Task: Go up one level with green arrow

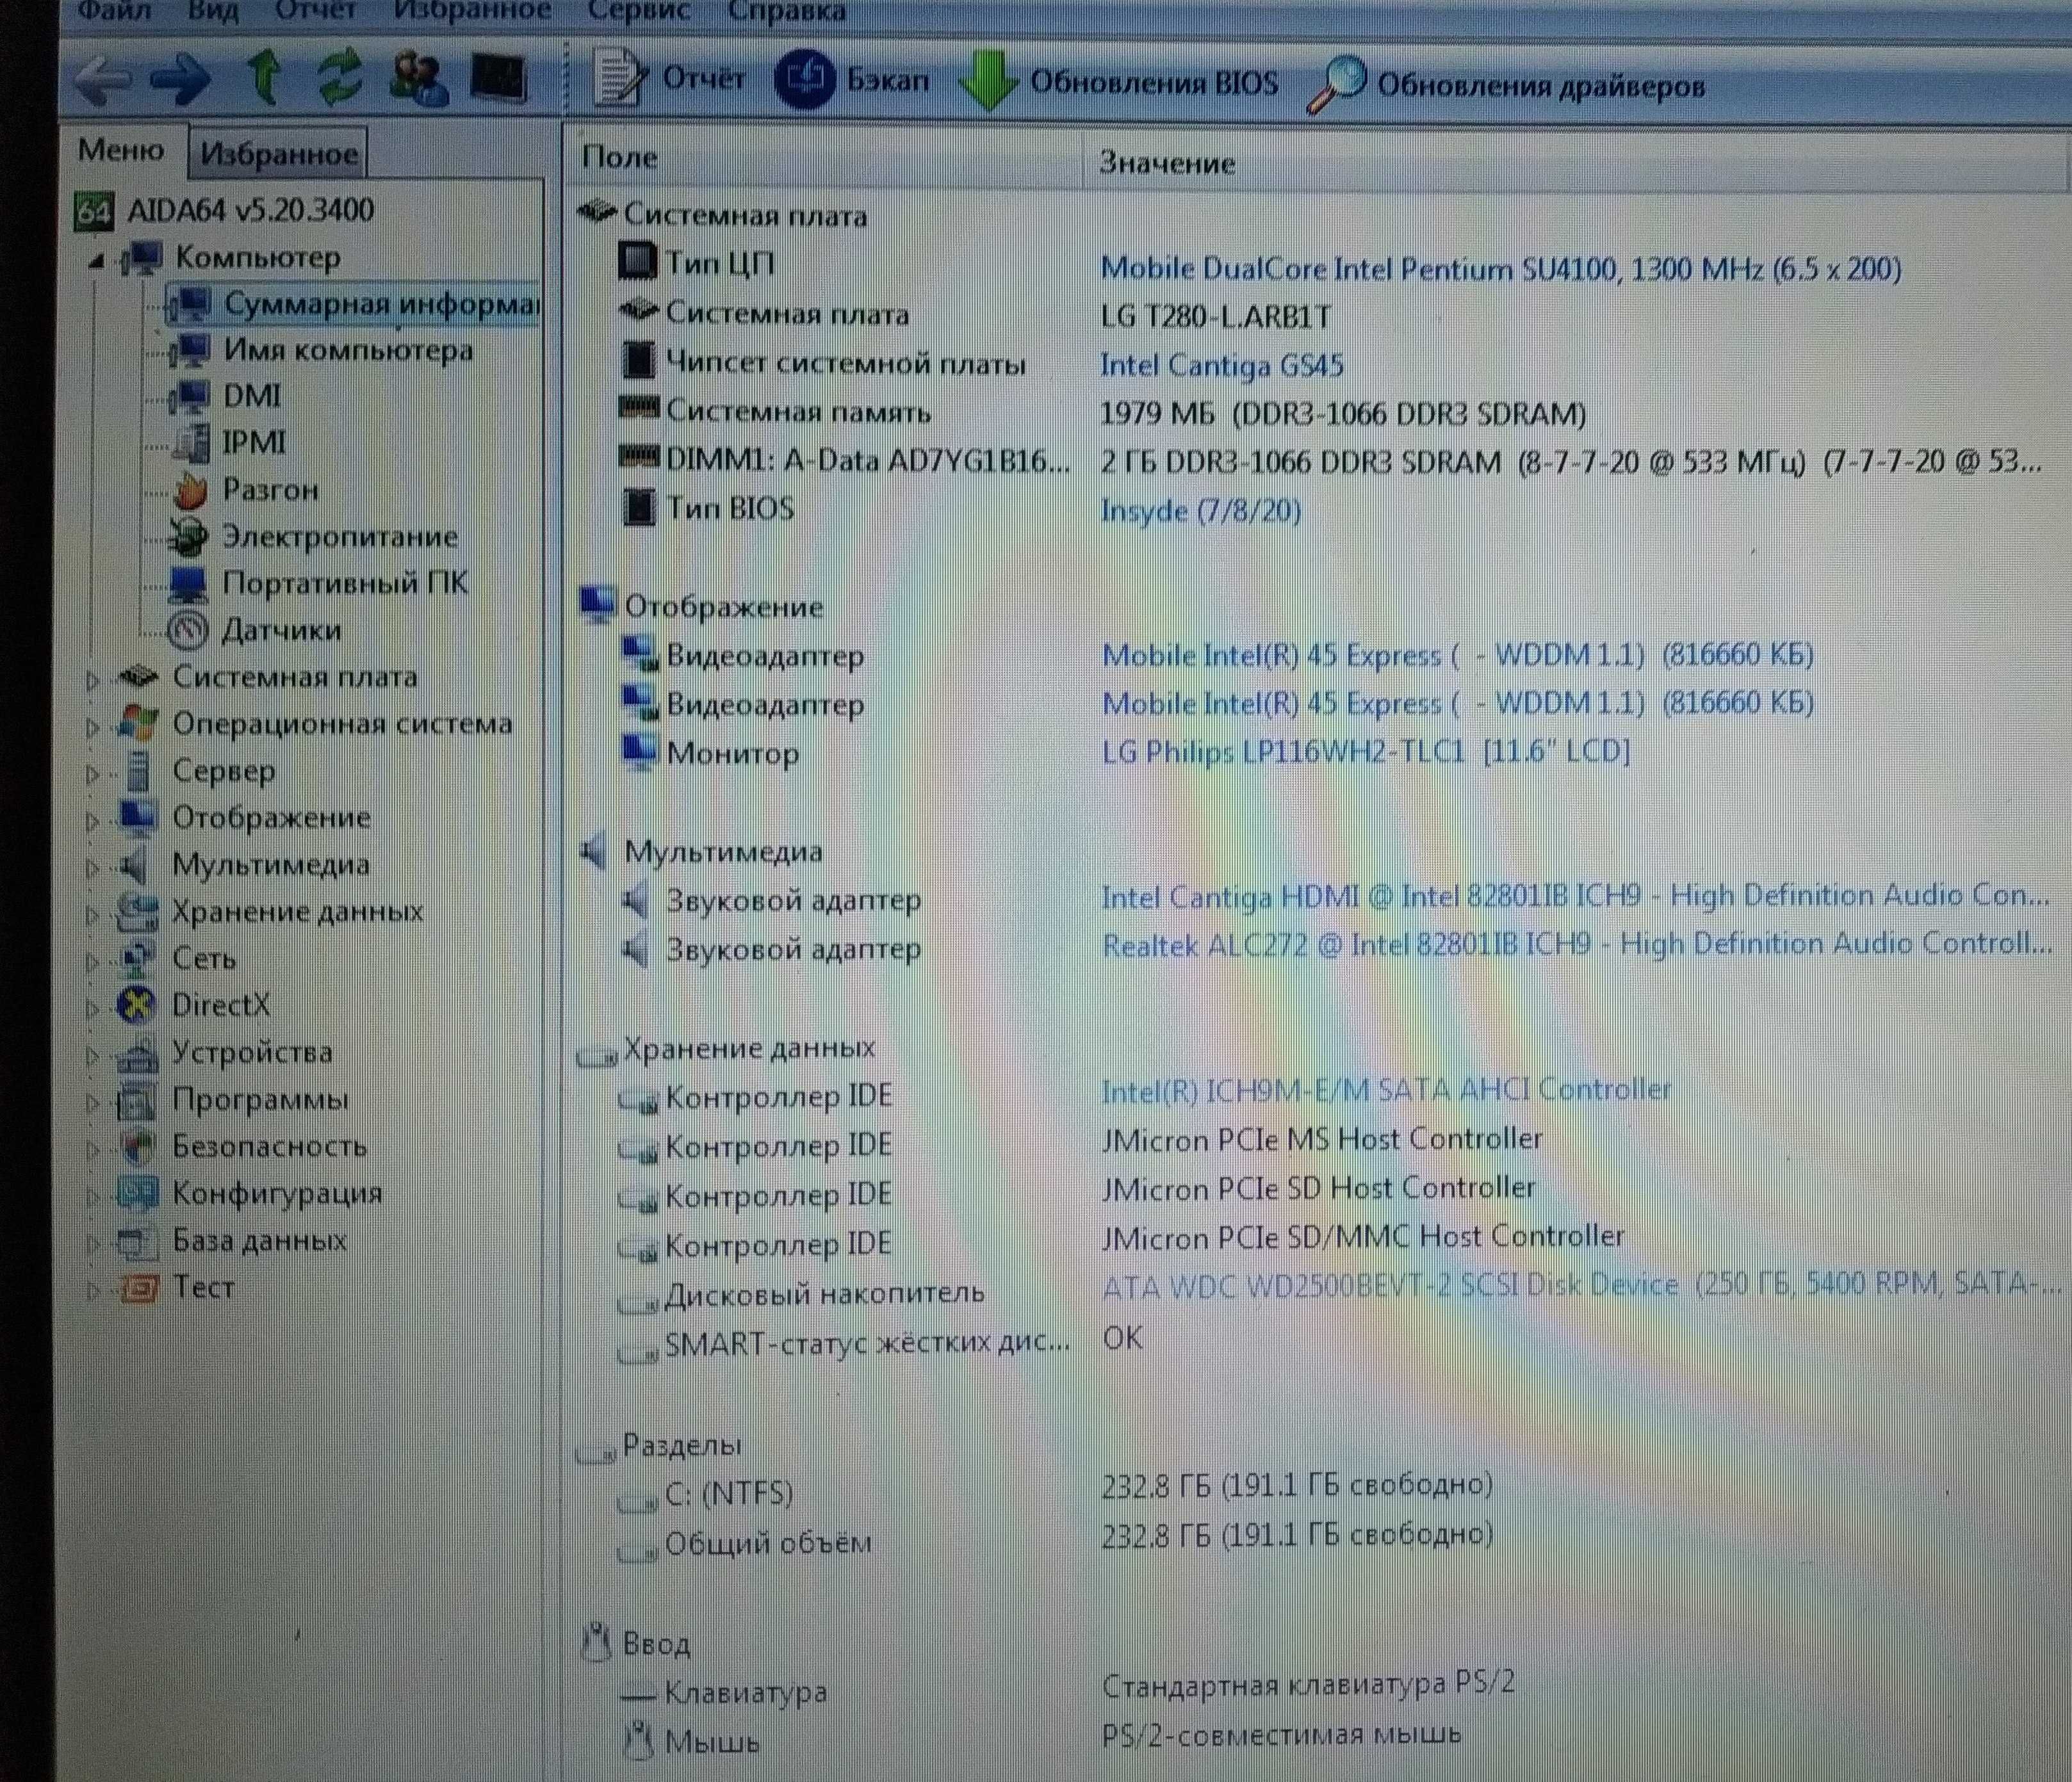Action: click(x=263, y=79)
